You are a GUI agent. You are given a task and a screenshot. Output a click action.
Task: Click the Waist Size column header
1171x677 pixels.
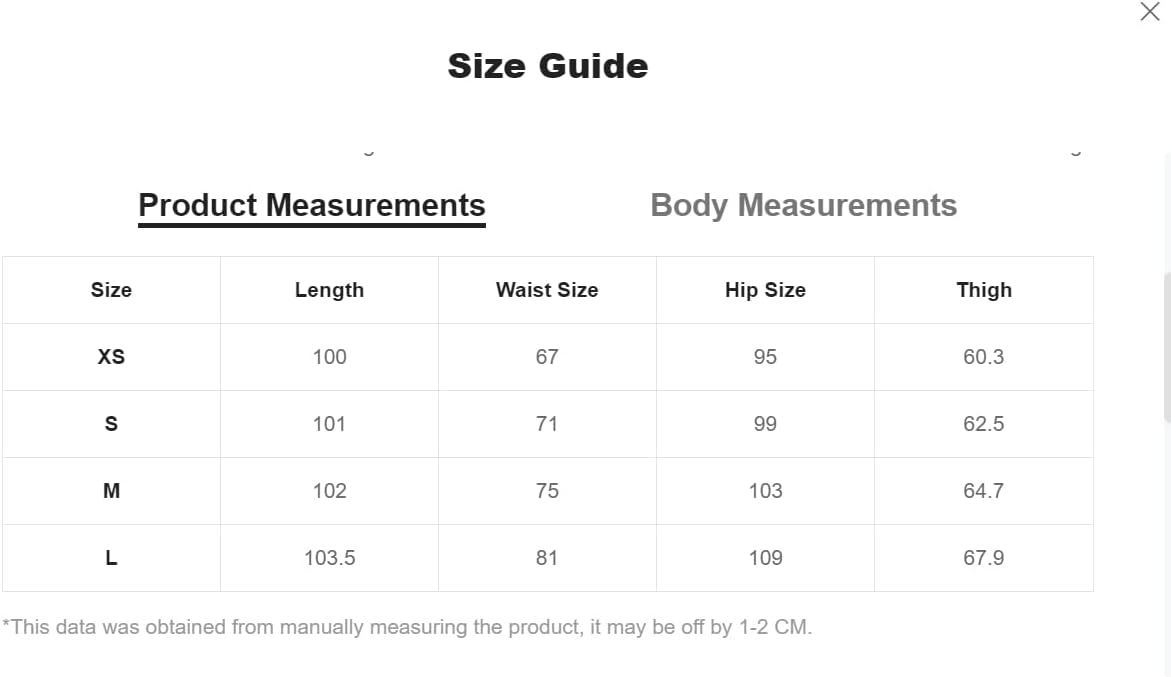(x=547, y=290)
